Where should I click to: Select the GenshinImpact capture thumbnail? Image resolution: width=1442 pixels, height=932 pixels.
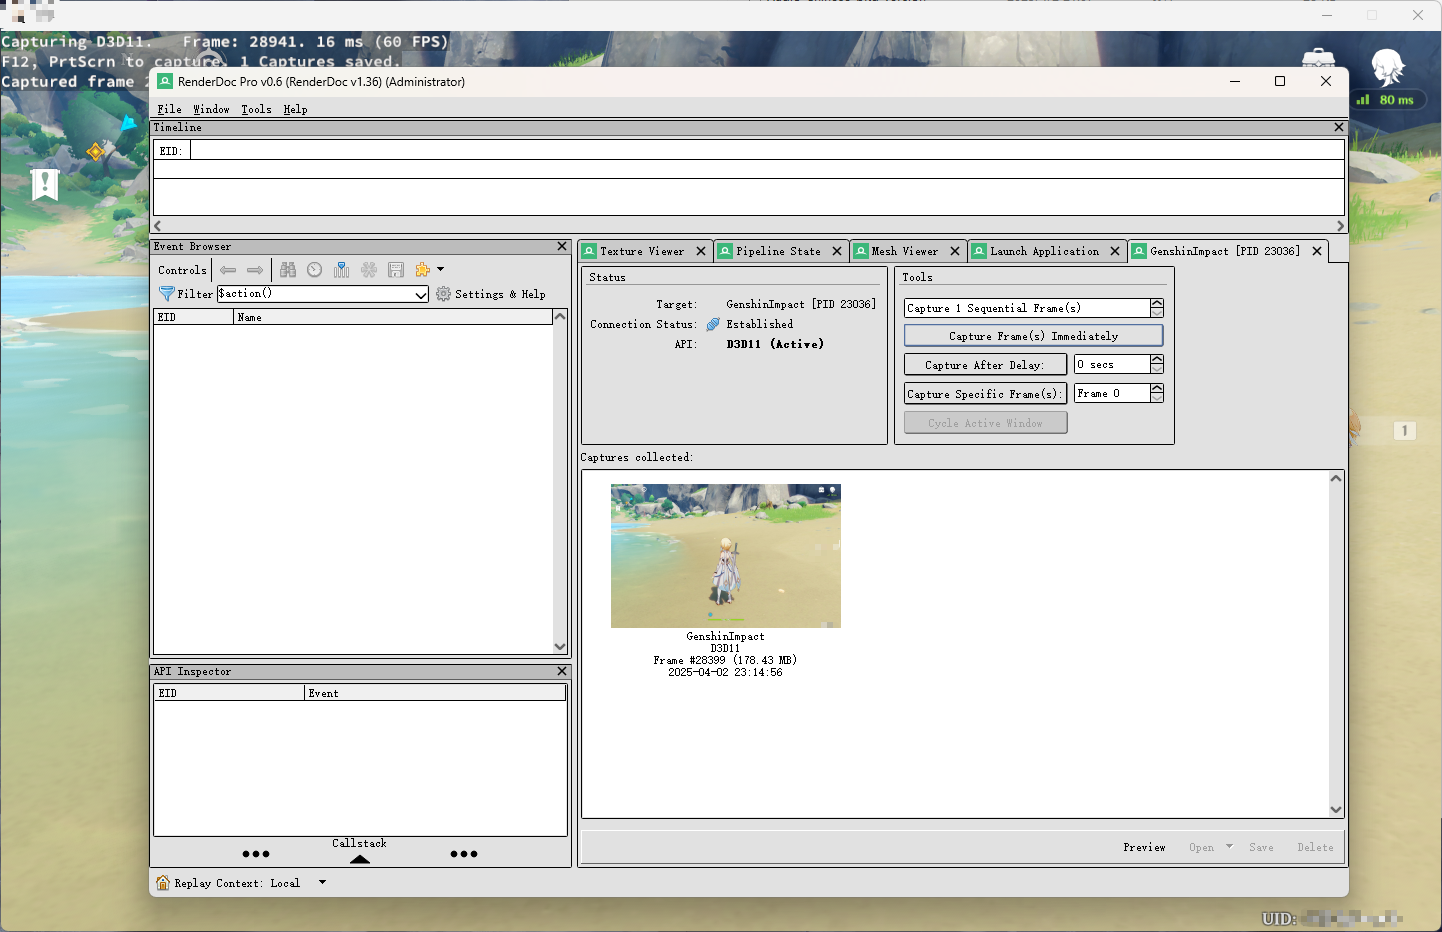(725, 556)
